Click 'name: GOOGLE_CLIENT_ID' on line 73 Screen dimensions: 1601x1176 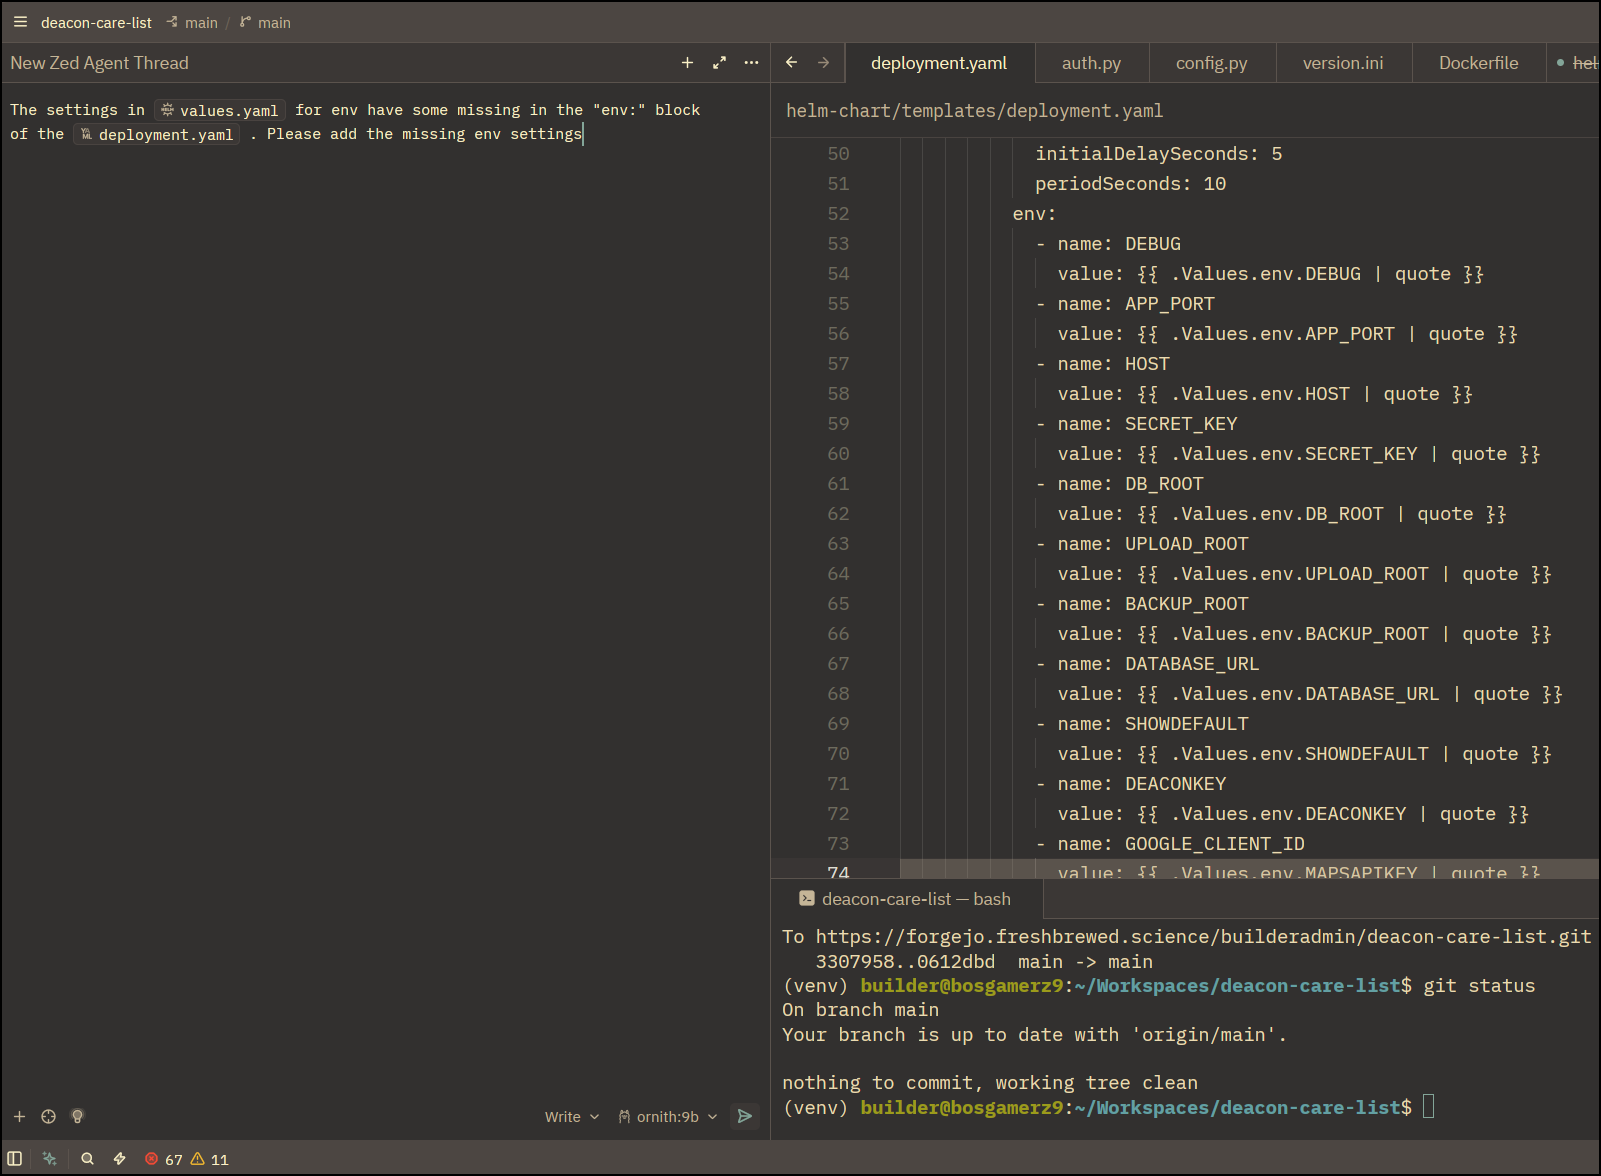coord(1181,844)
